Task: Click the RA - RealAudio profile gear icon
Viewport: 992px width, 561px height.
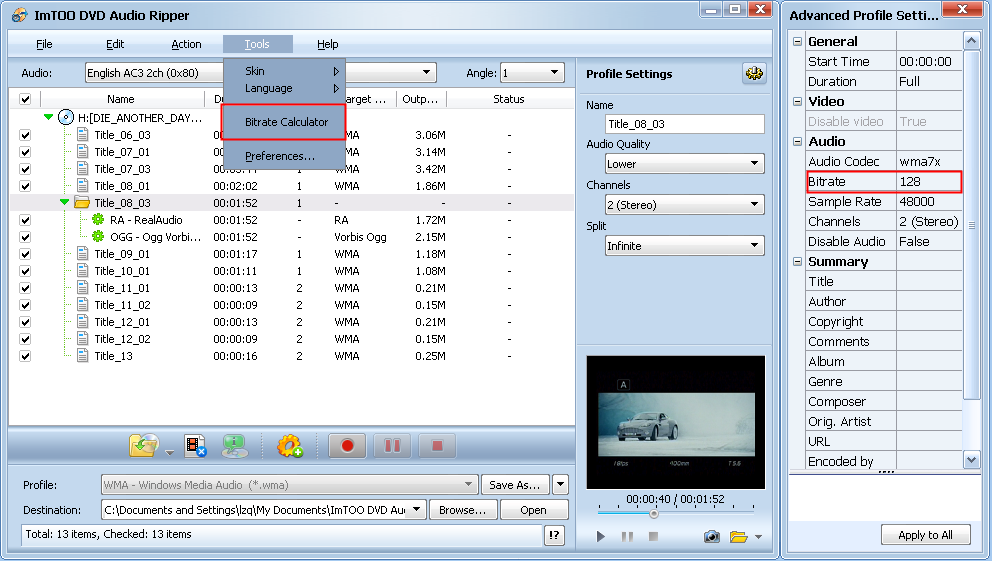Action: 98,219
